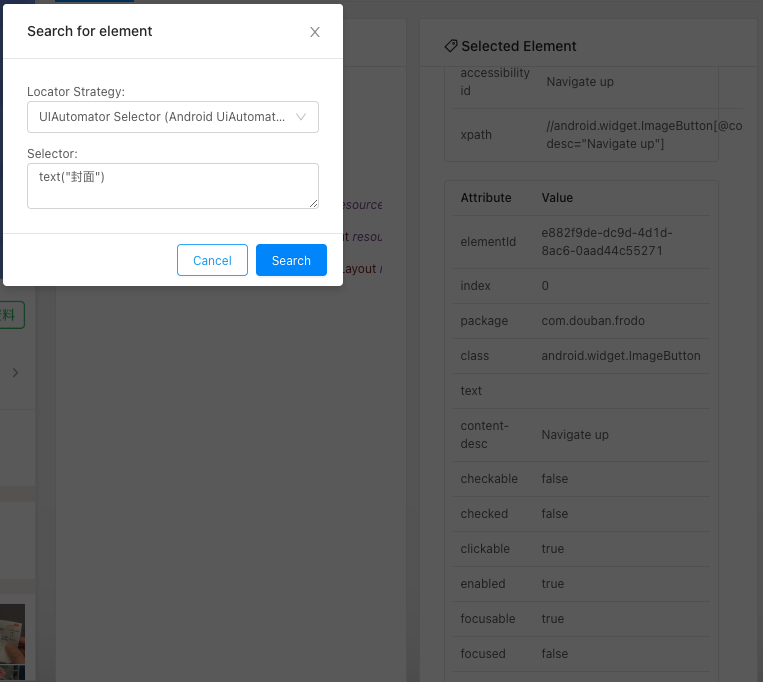Click the class value android.widget.ImageButton

coord(621,356)
